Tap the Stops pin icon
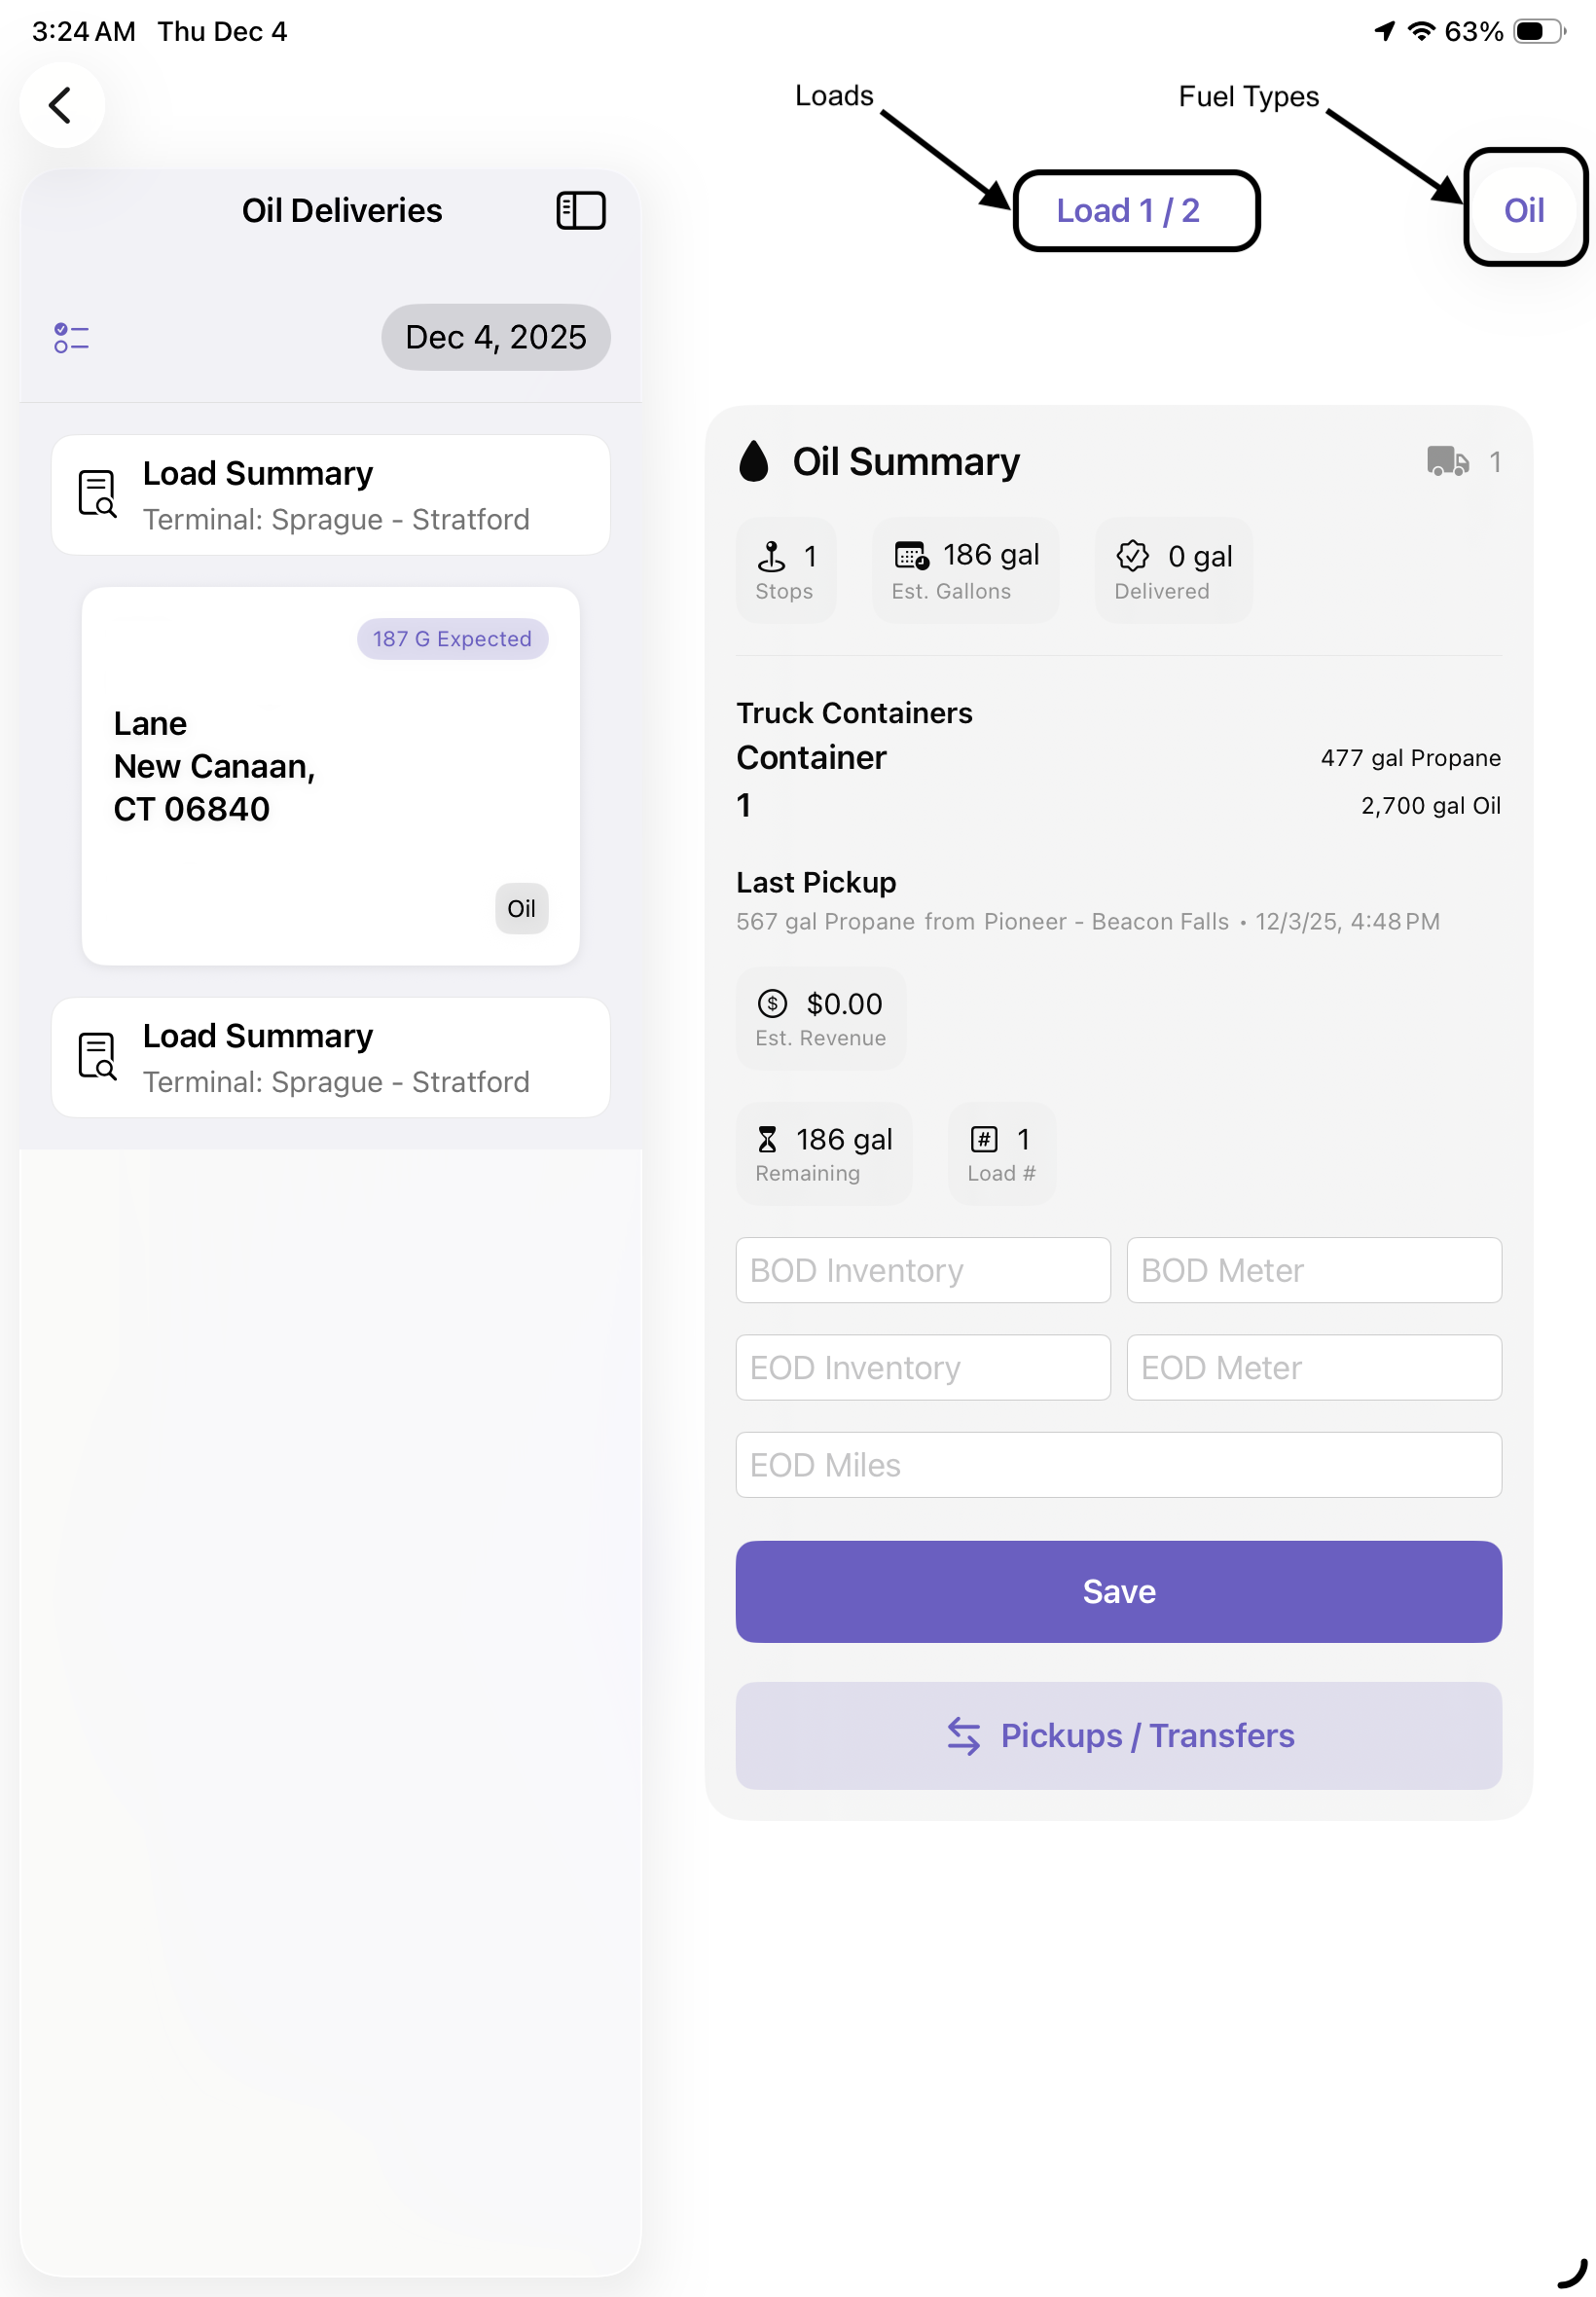 tap(771, 555)
